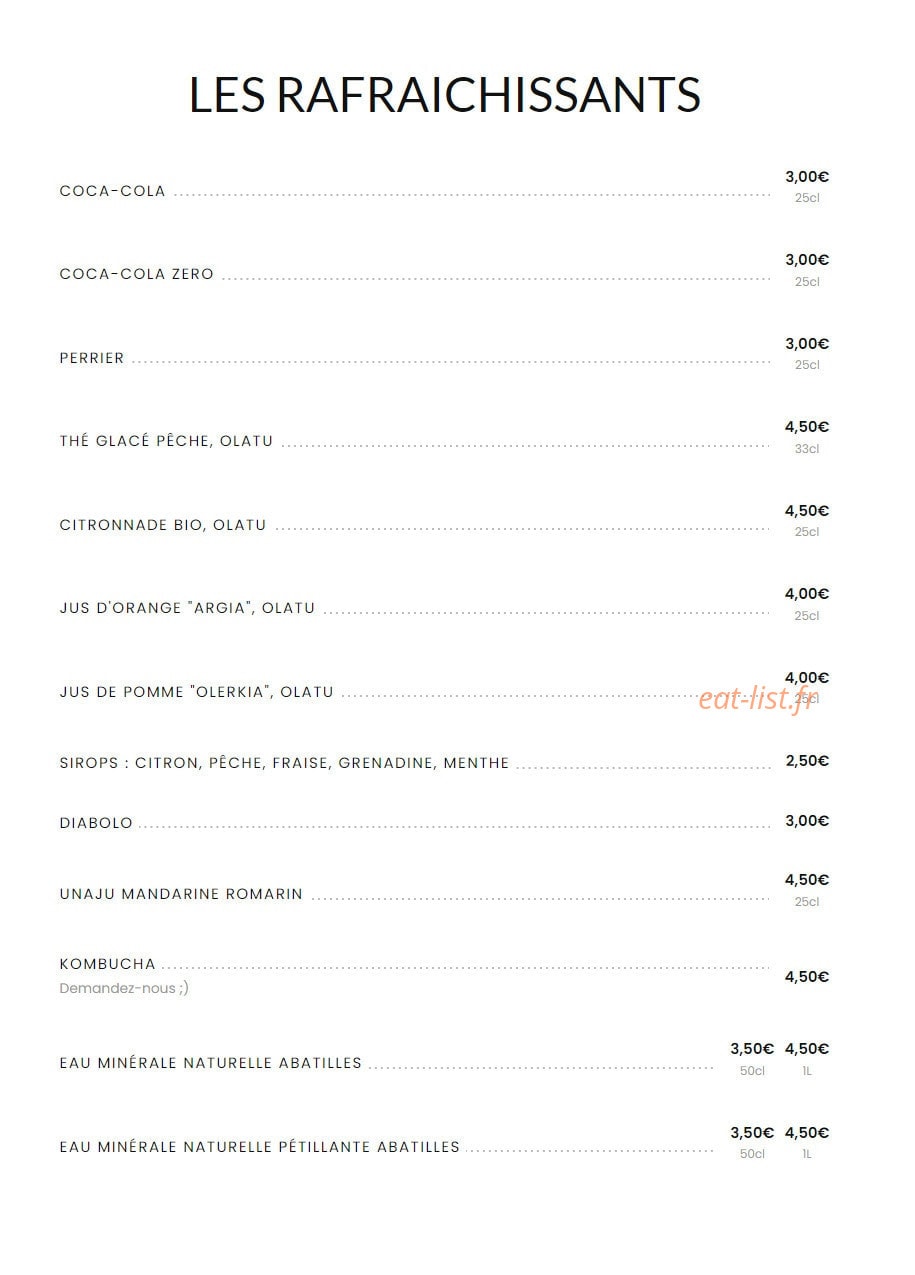The image size is (915, 1275).
Task: Select the Coca-Cola Zero item
Action: pyautogui.click(x=137, y=274)
